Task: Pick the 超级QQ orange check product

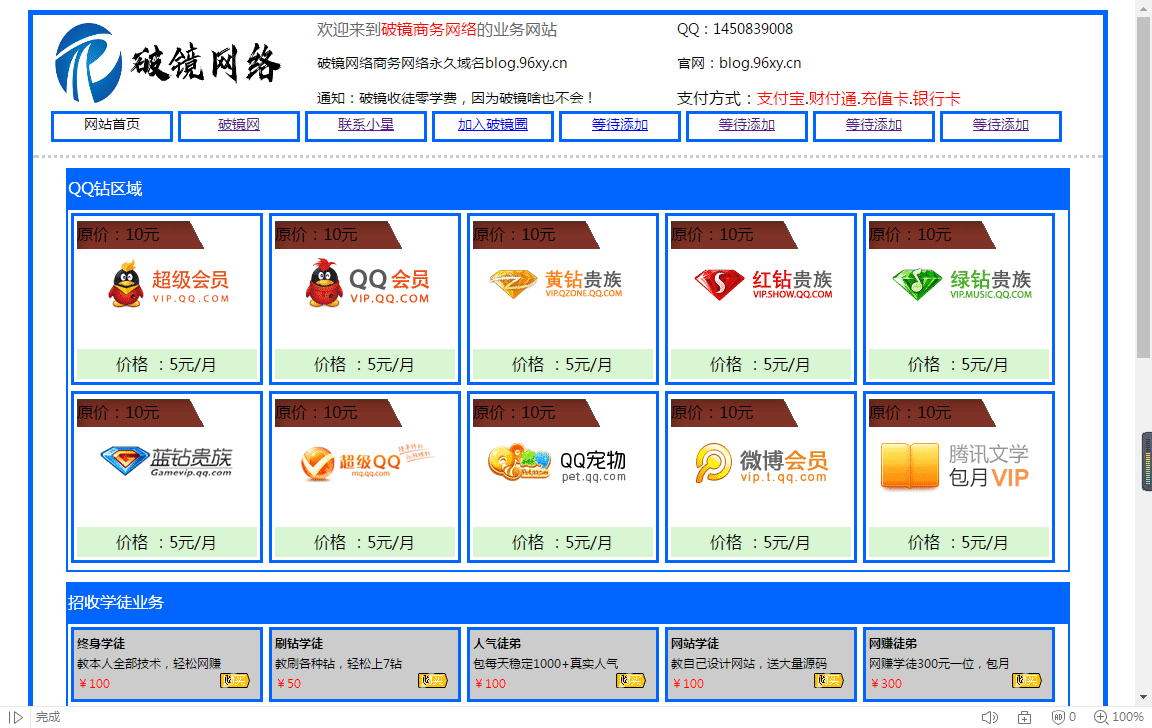Action: pyautogui.click(x=367, y=463)
